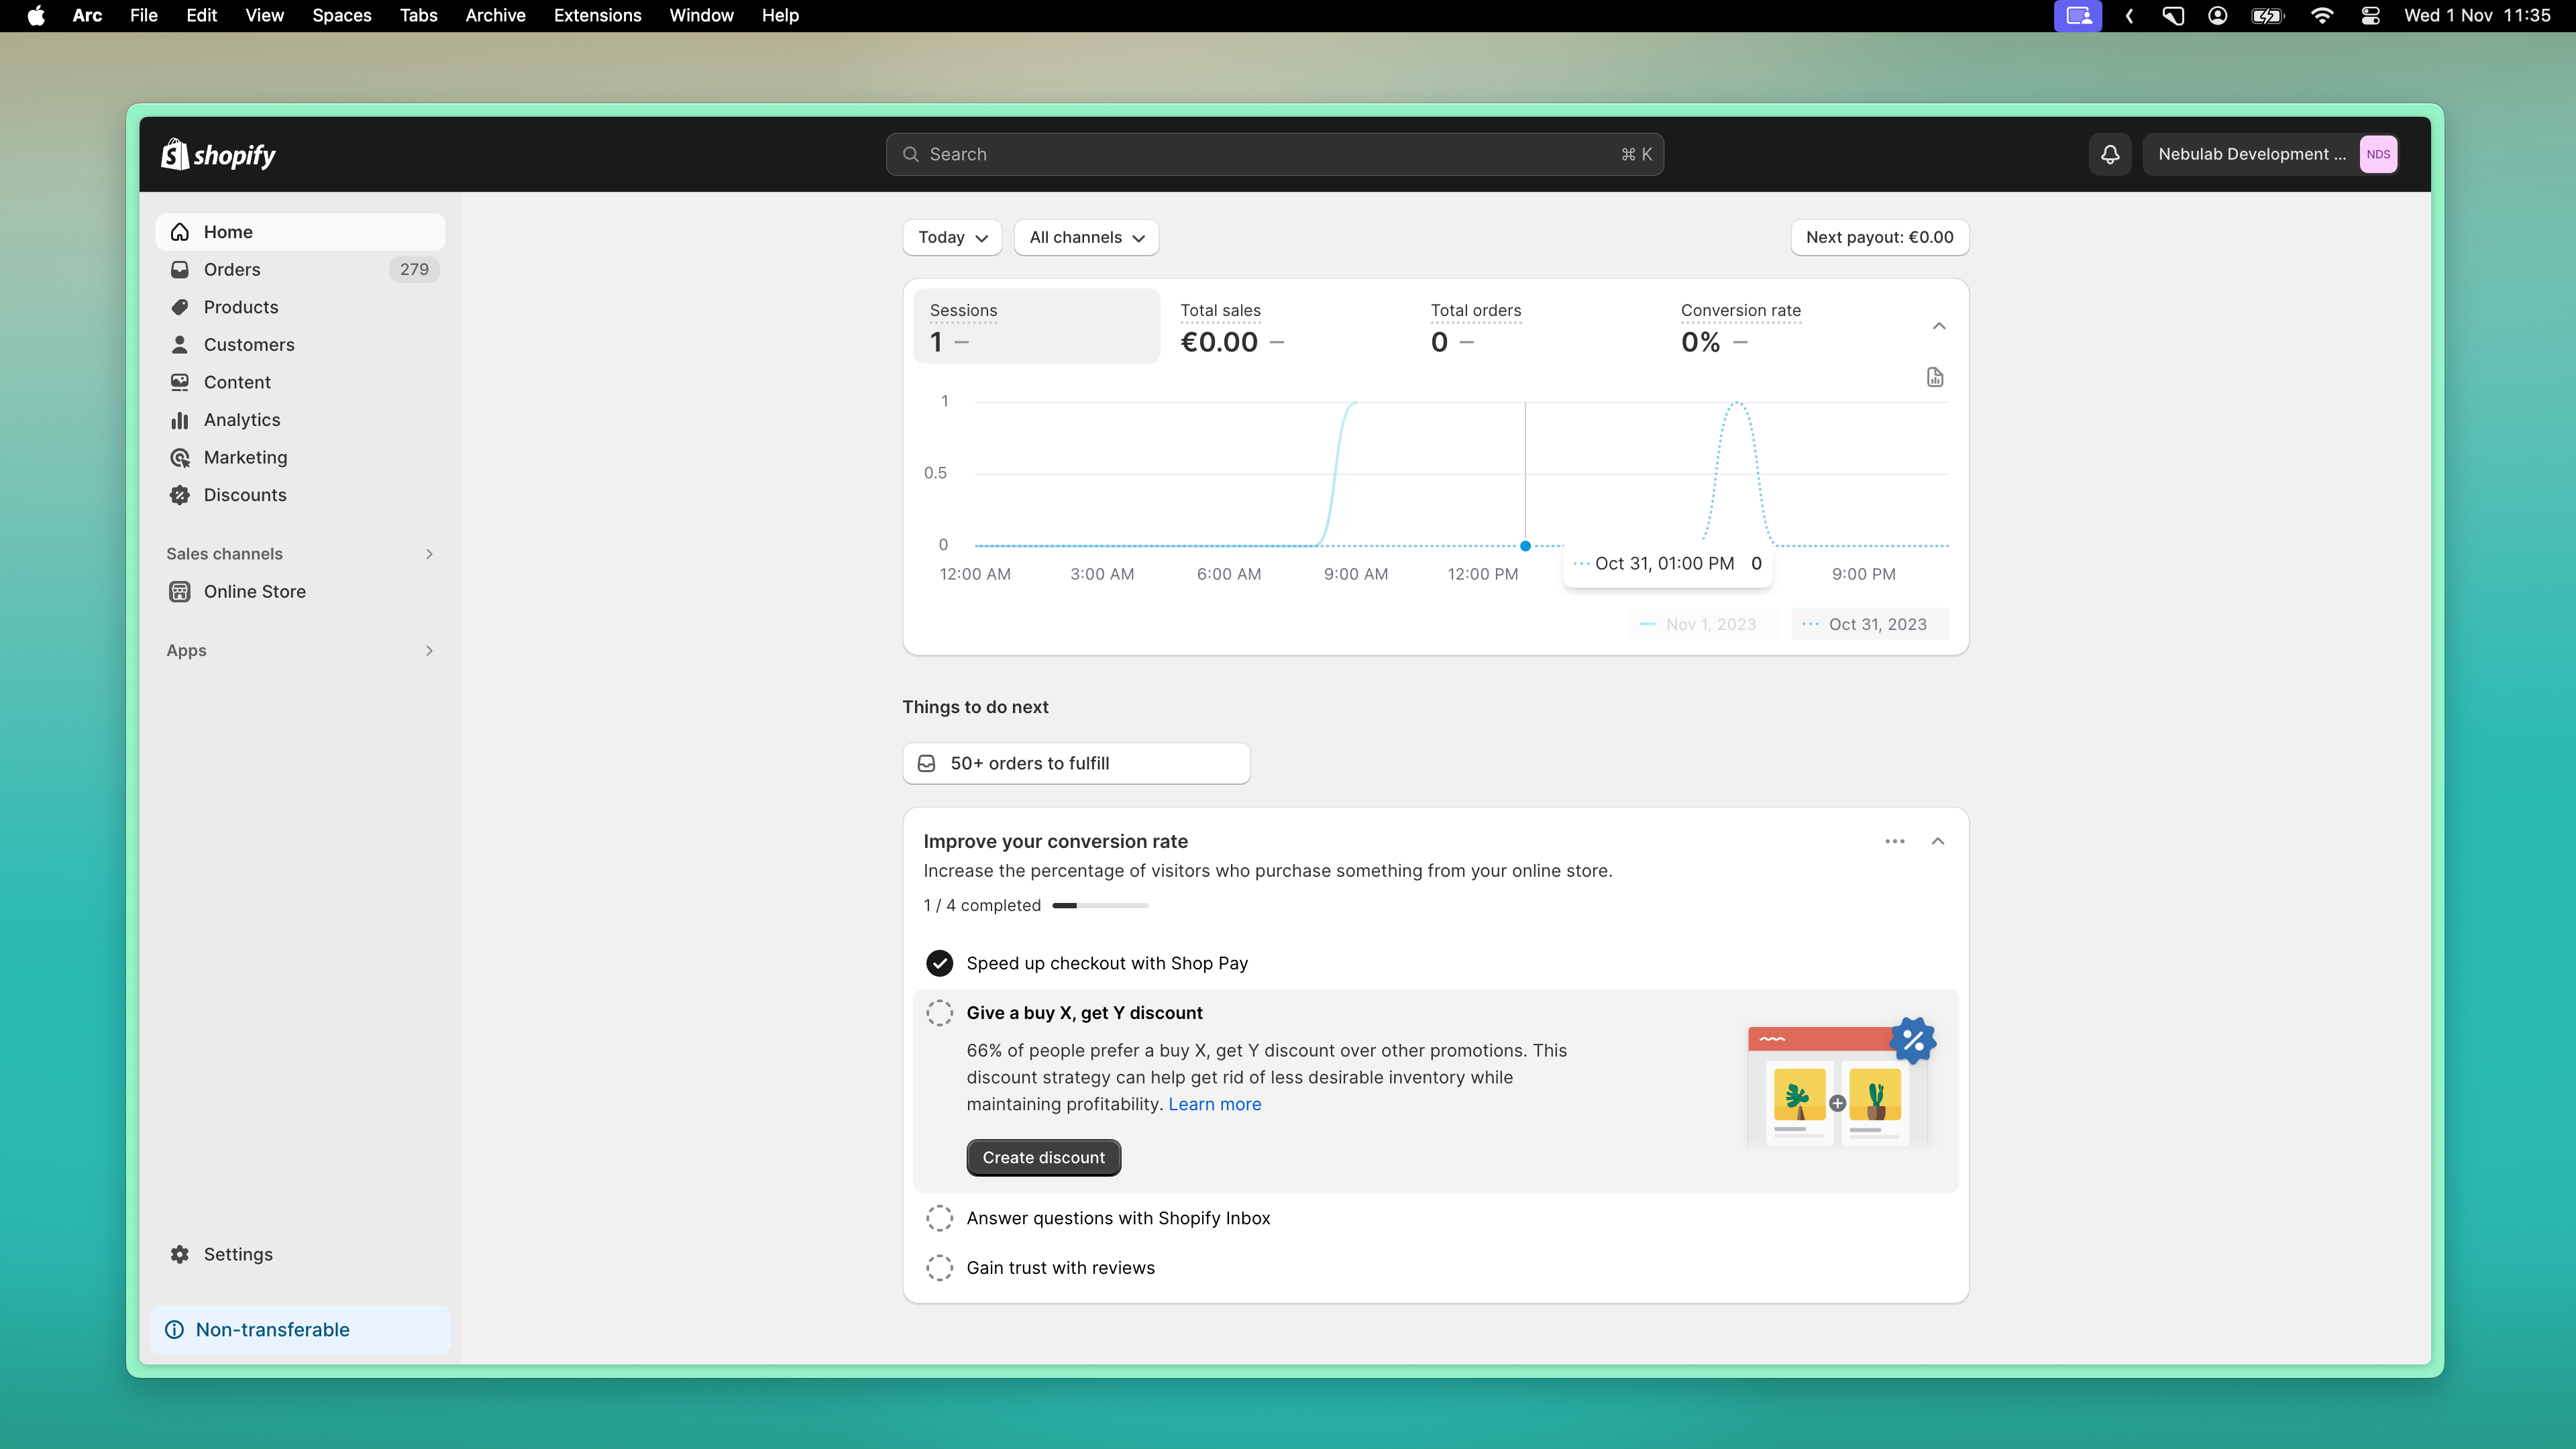
Task: Click the Home house icon
Action: (180, 232)
